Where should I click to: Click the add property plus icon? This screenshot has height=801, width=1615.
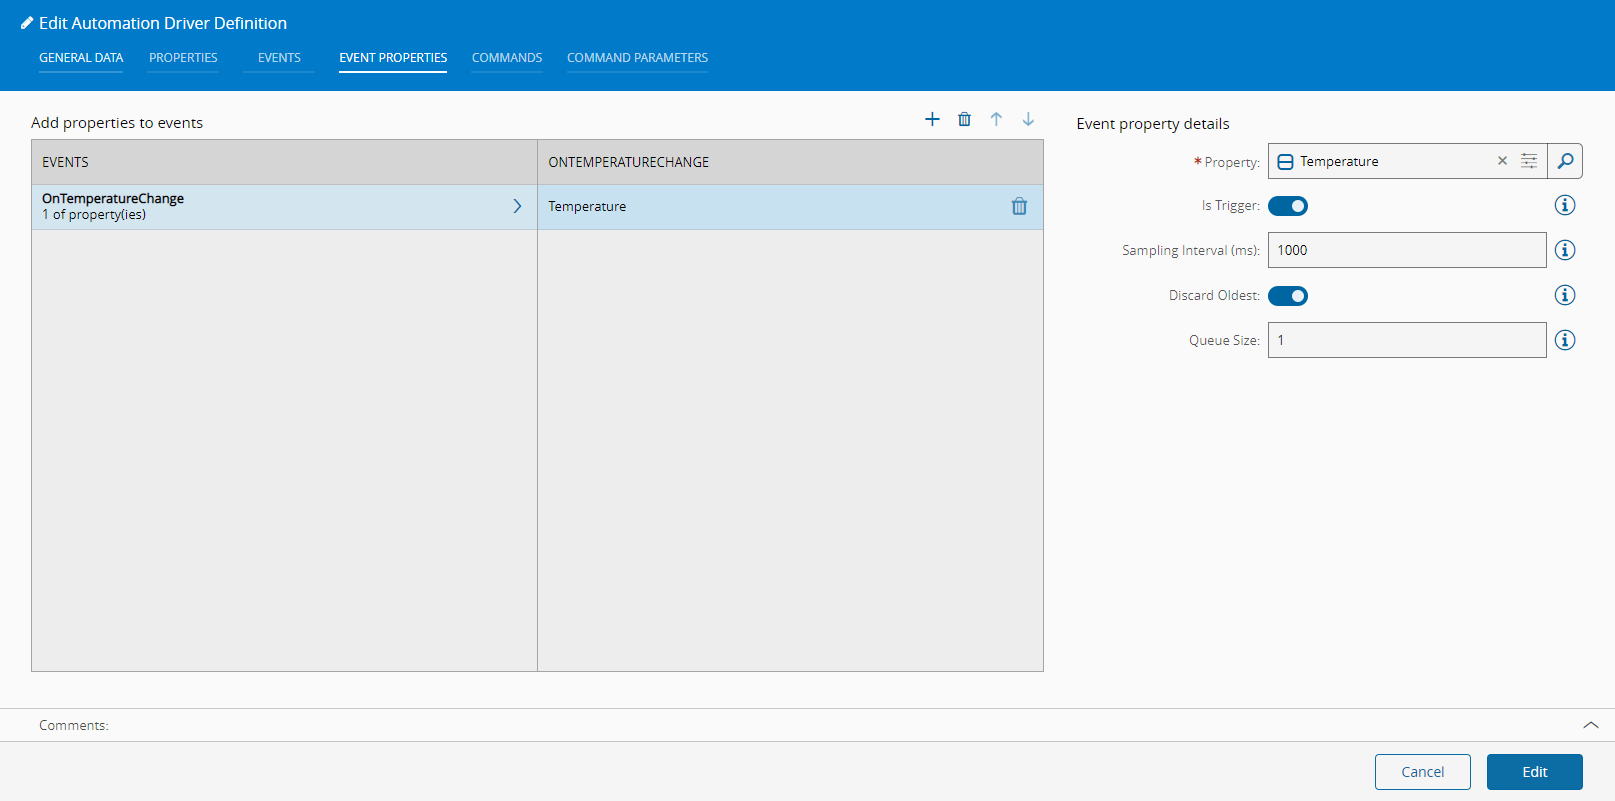point(932,119)
